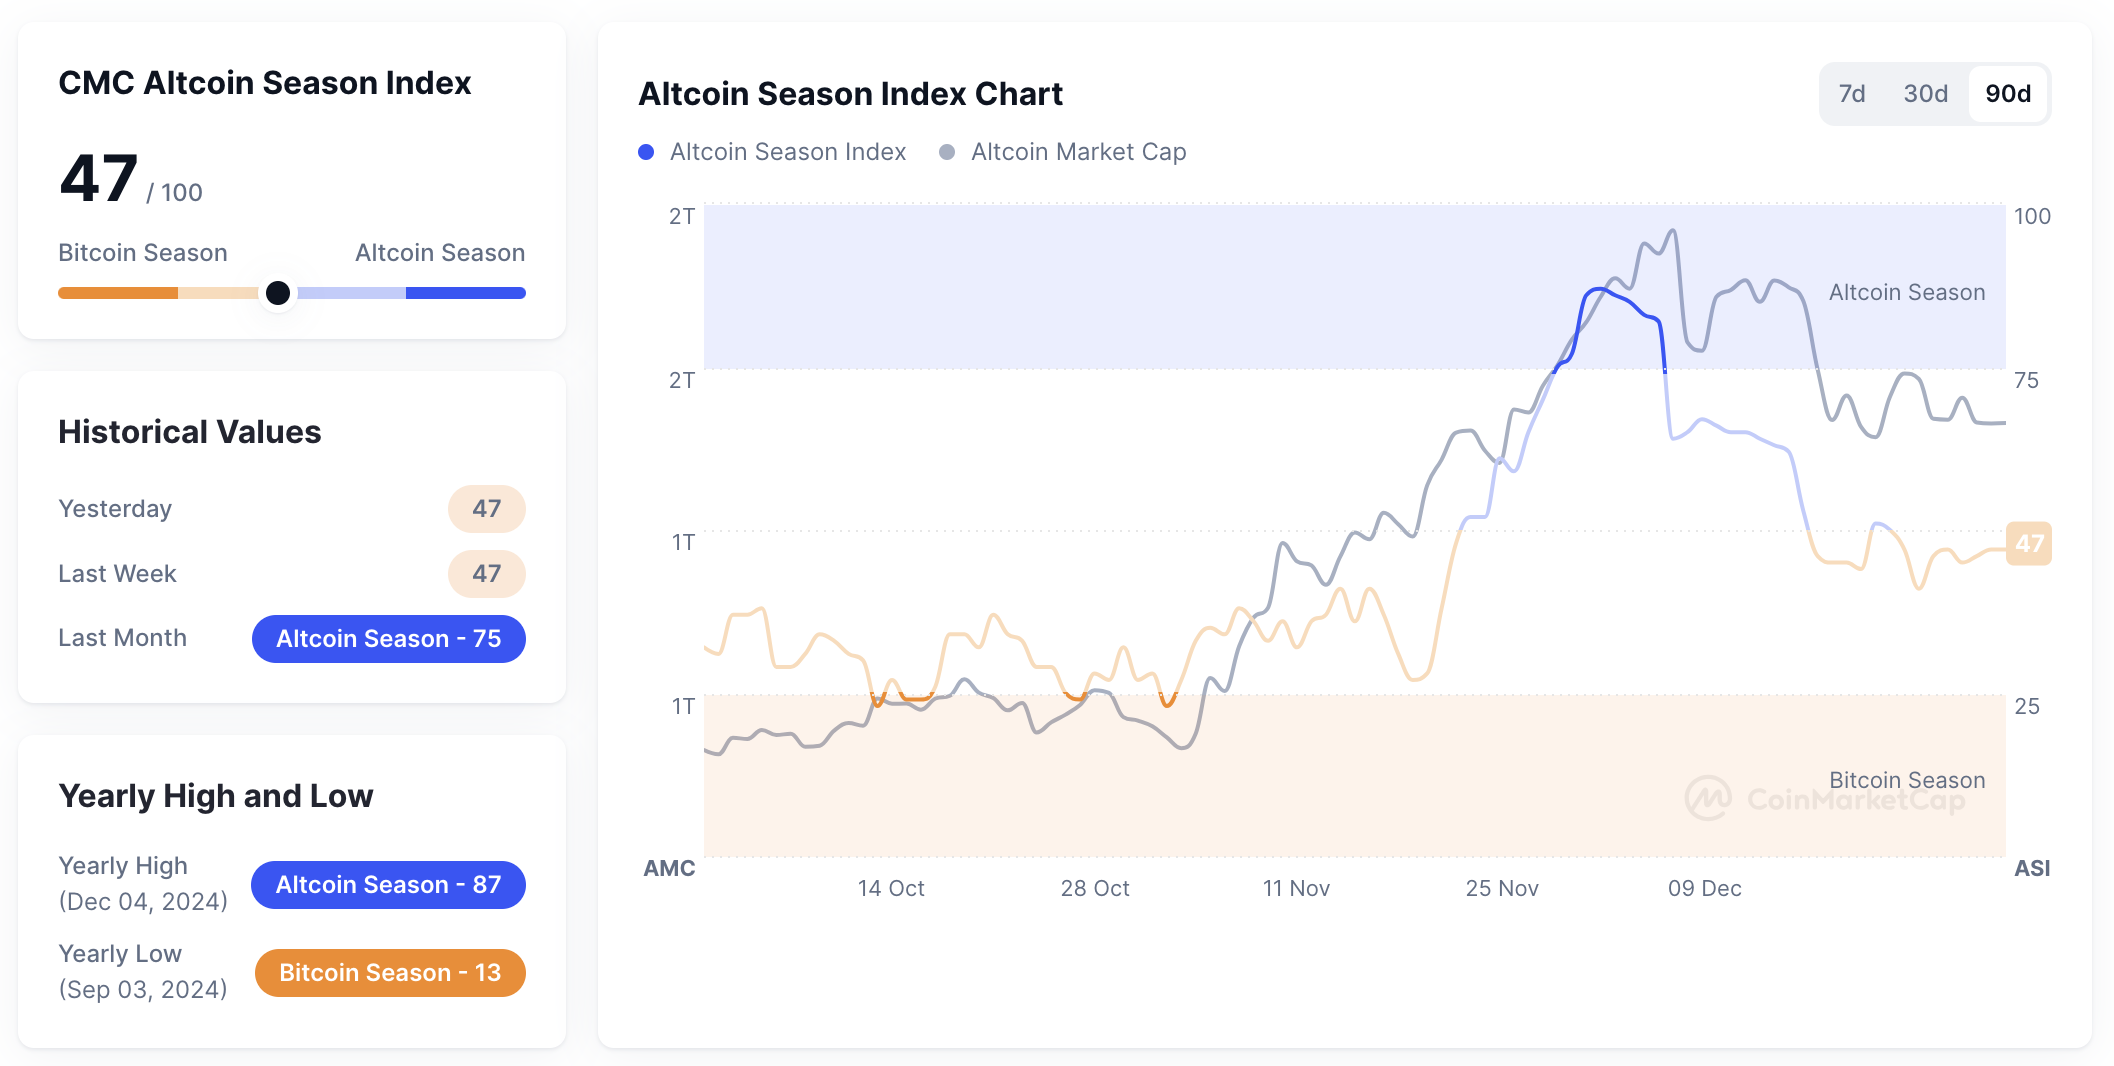Click the Yearly High Altcoin Season 87 badge
Image resolution: width=2114 pixels, height=1066 pixels.
388,885
